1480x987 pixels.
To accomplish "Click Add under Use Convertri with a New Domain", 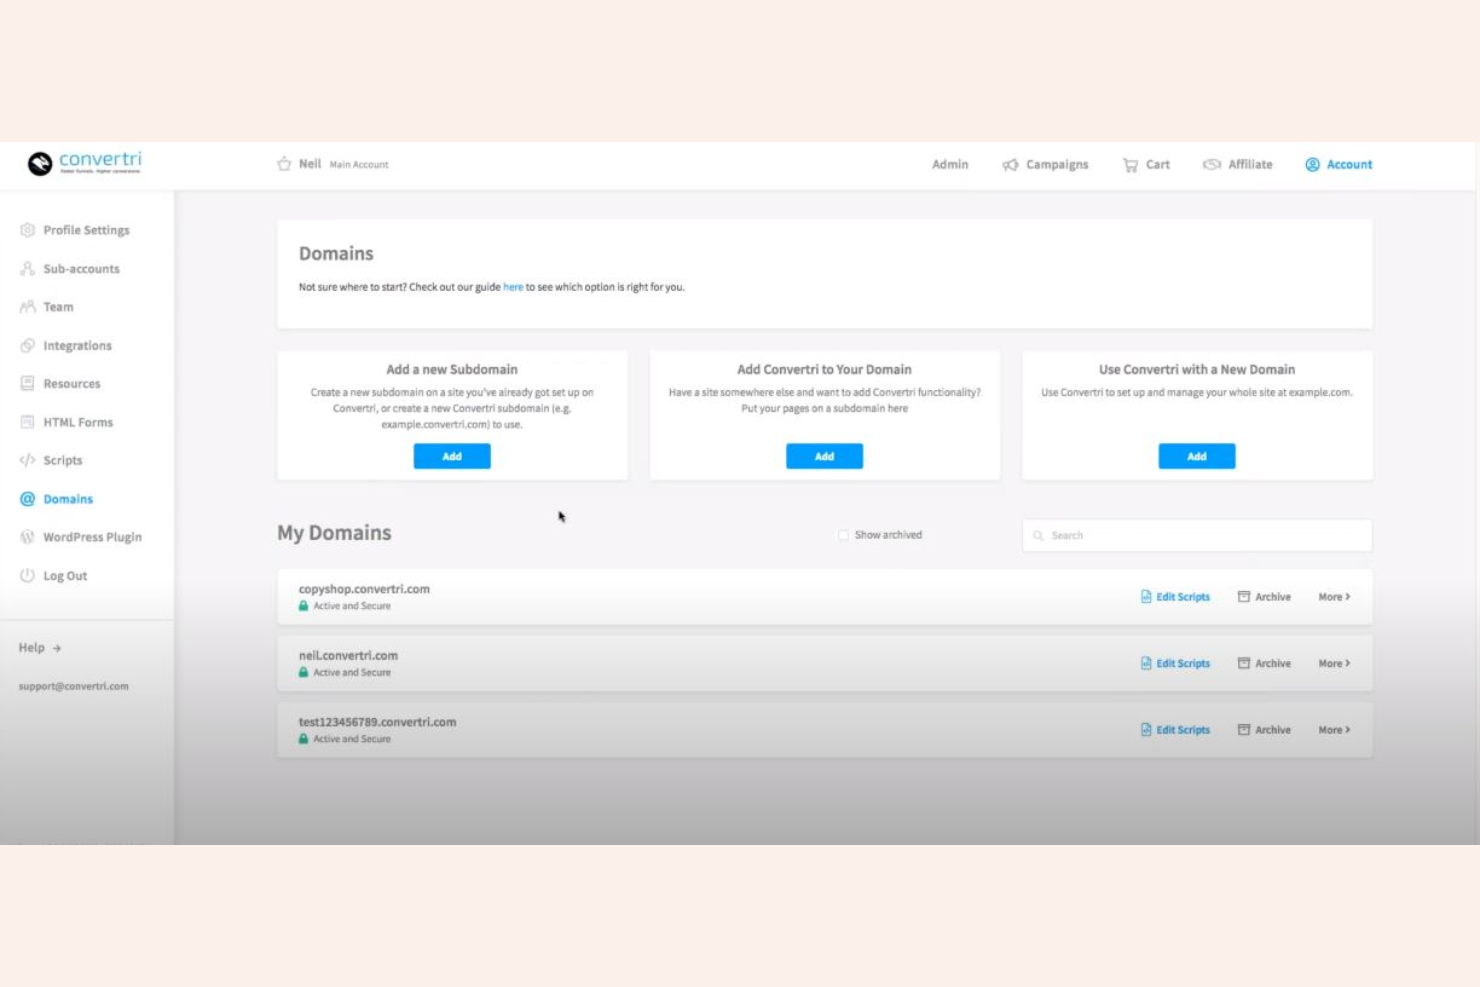I will pos(1197,456).
